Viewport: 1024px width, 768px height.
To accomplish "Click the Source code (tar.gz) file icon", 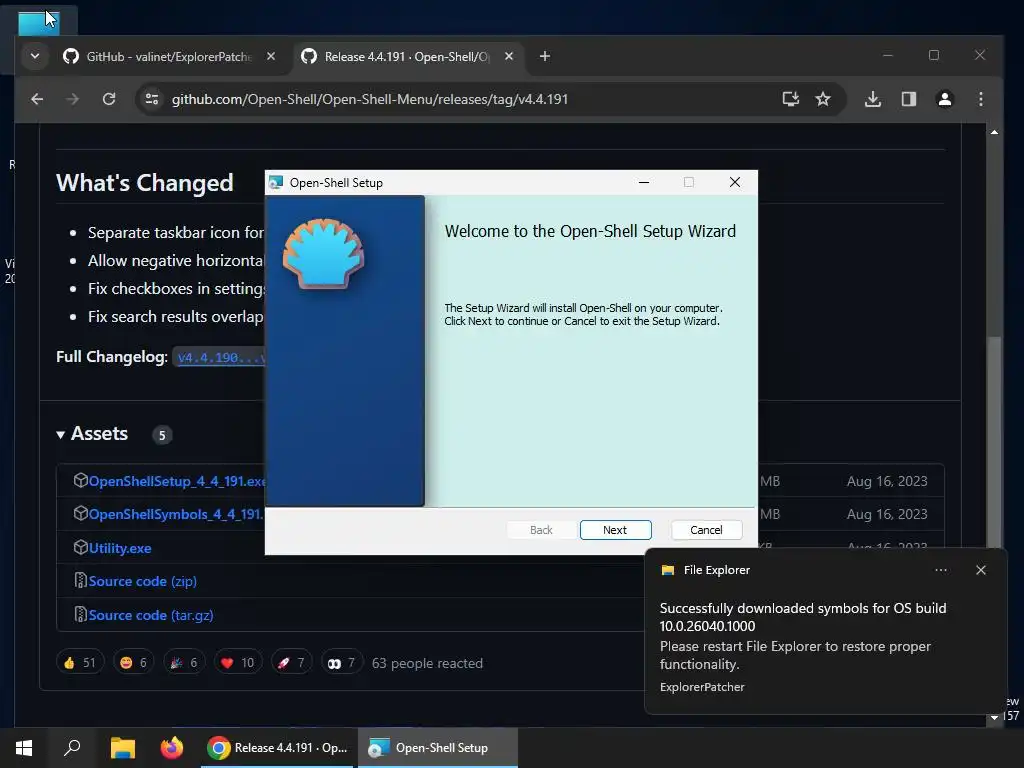I will coord(80,615).
